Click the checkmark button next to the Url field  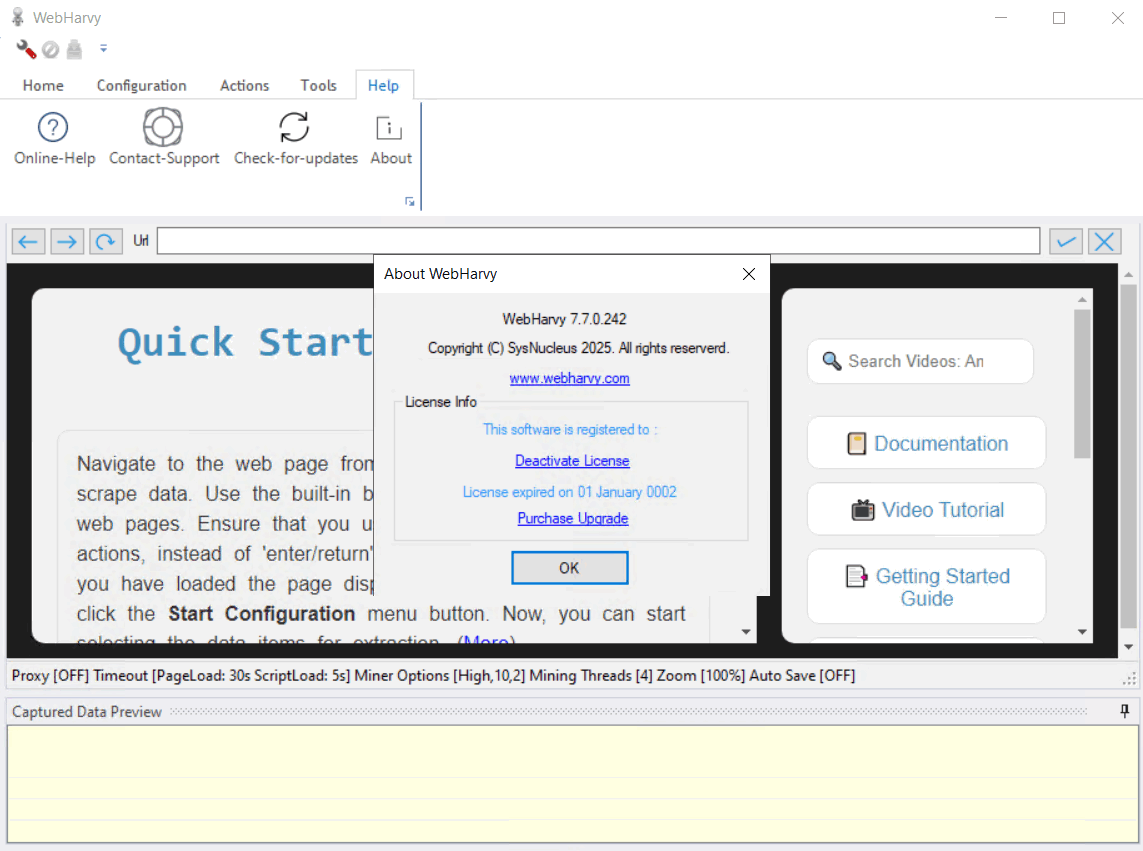[1066, 241]
